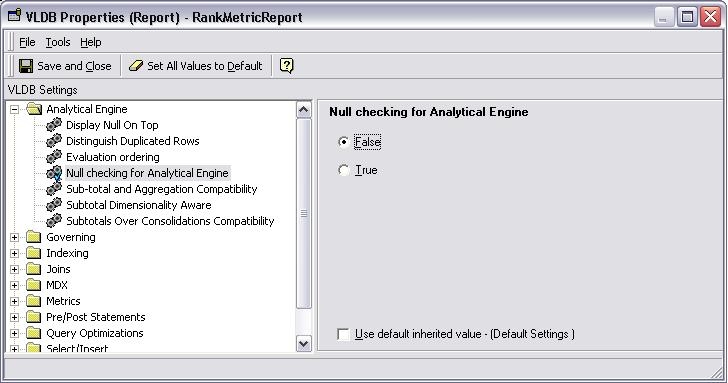Click the gear icon beside Subtotals Over Consolidations Compatibility

coord(54,221)
